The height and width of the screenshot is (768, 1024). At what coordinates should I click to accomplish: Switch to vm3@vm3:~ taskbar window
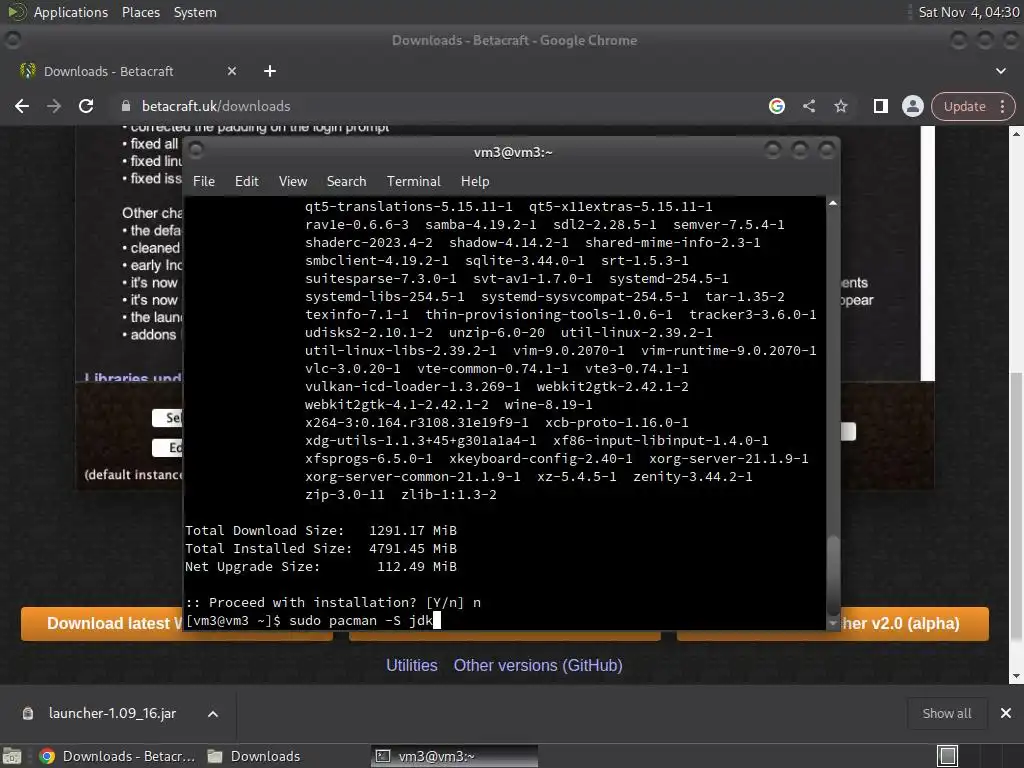pos(455,756)
